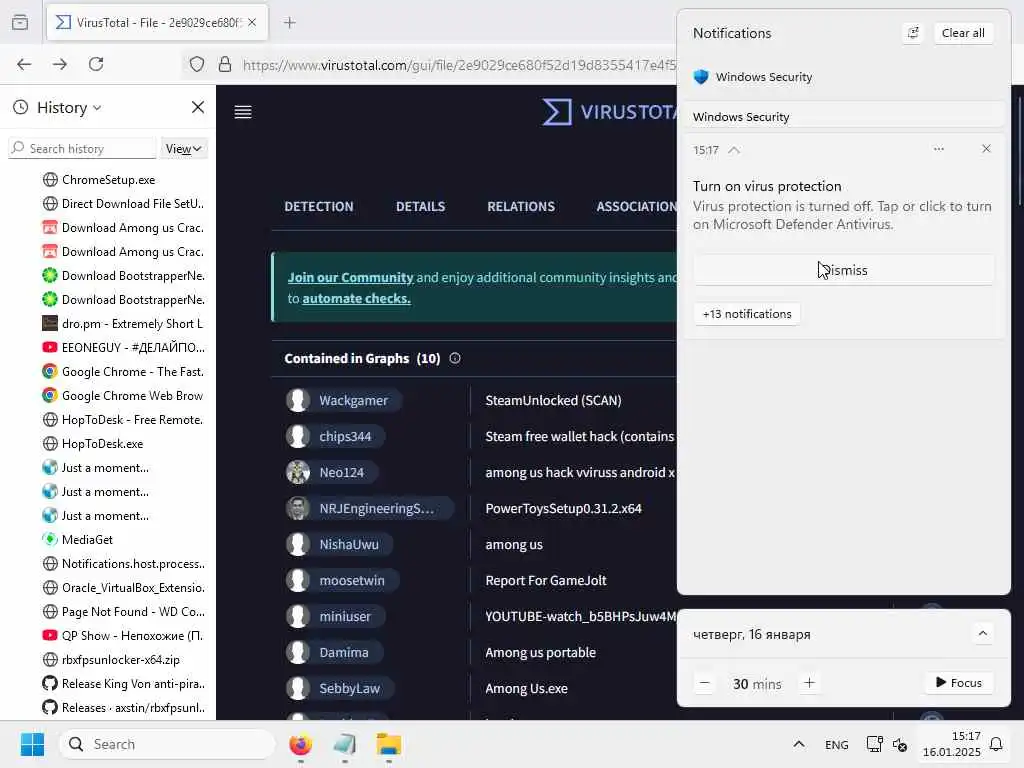This screenshot has width=1024, height=768.
Task: Collapse the 15:17 notification chevron
Action: 734,150
